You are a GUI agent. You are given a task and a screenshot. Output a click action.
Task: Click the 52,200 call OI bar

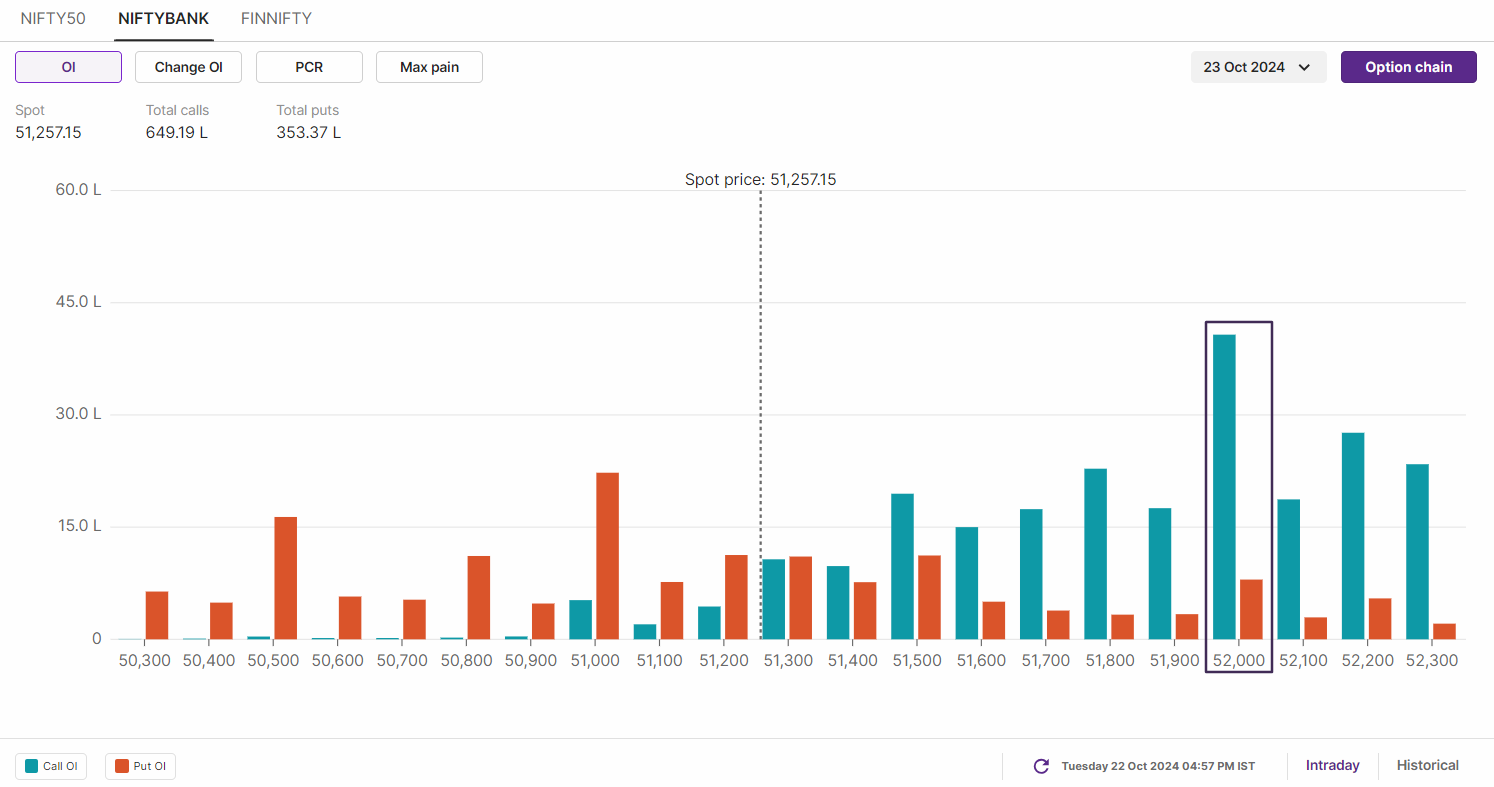(1353, 536)
